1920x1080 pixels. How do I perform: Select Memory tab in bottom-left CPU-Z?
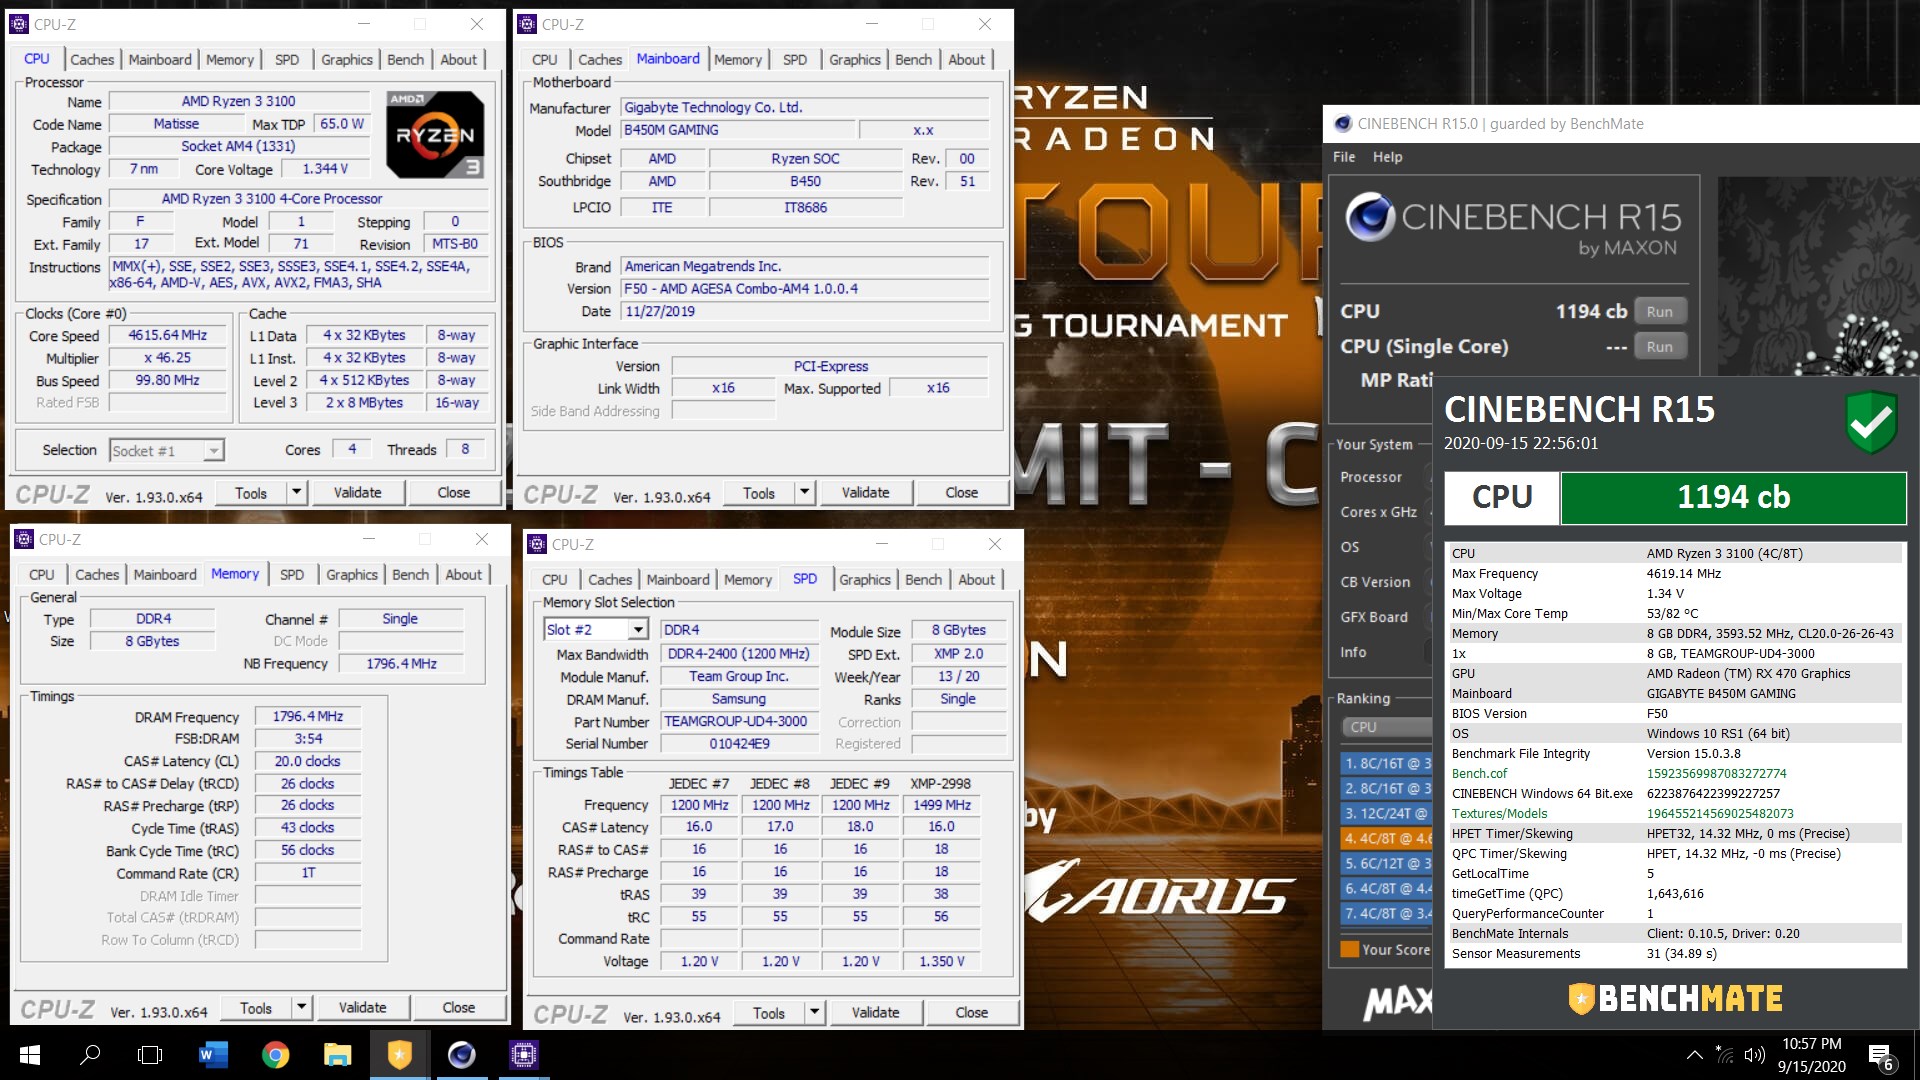tap(235, 574)
